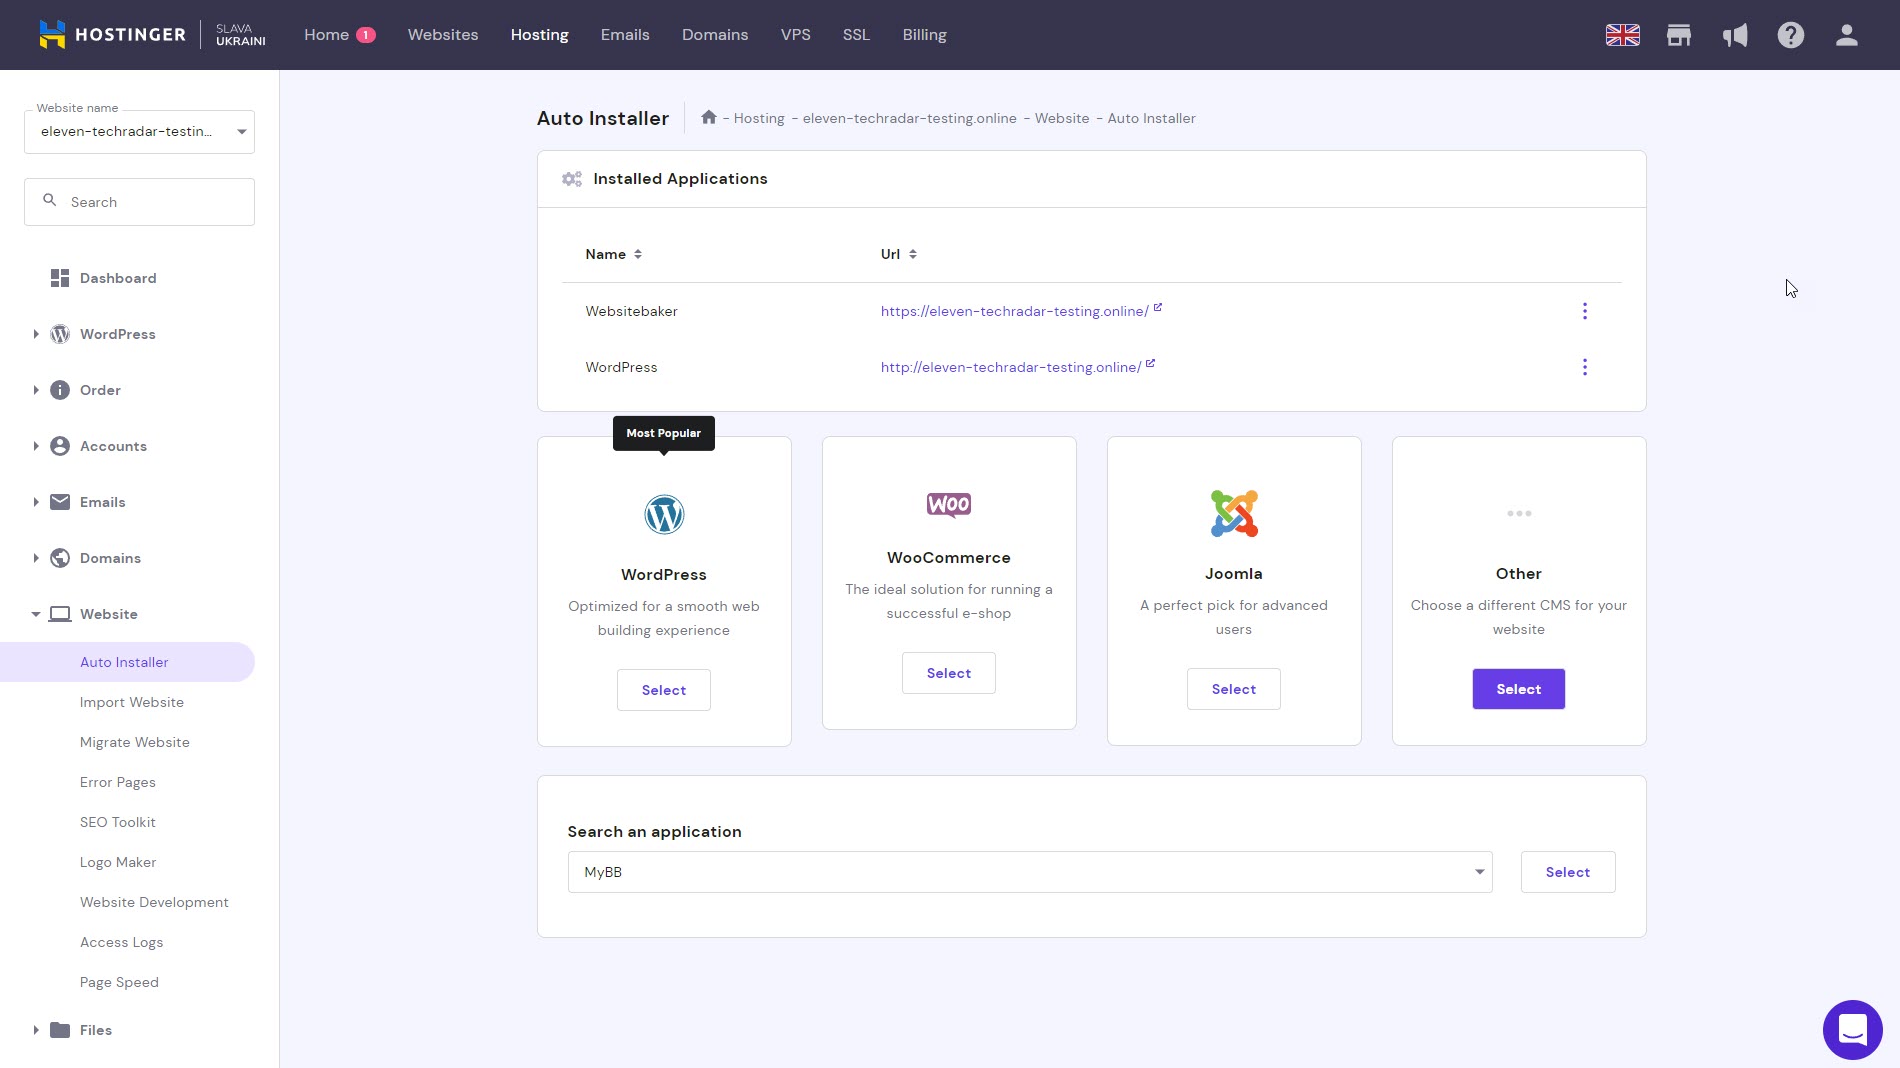Image resolution: width=1900 pixels, height=1068 pixels.
Task: Select WooCommerce for installation
Action: click(x=949, y=673)
